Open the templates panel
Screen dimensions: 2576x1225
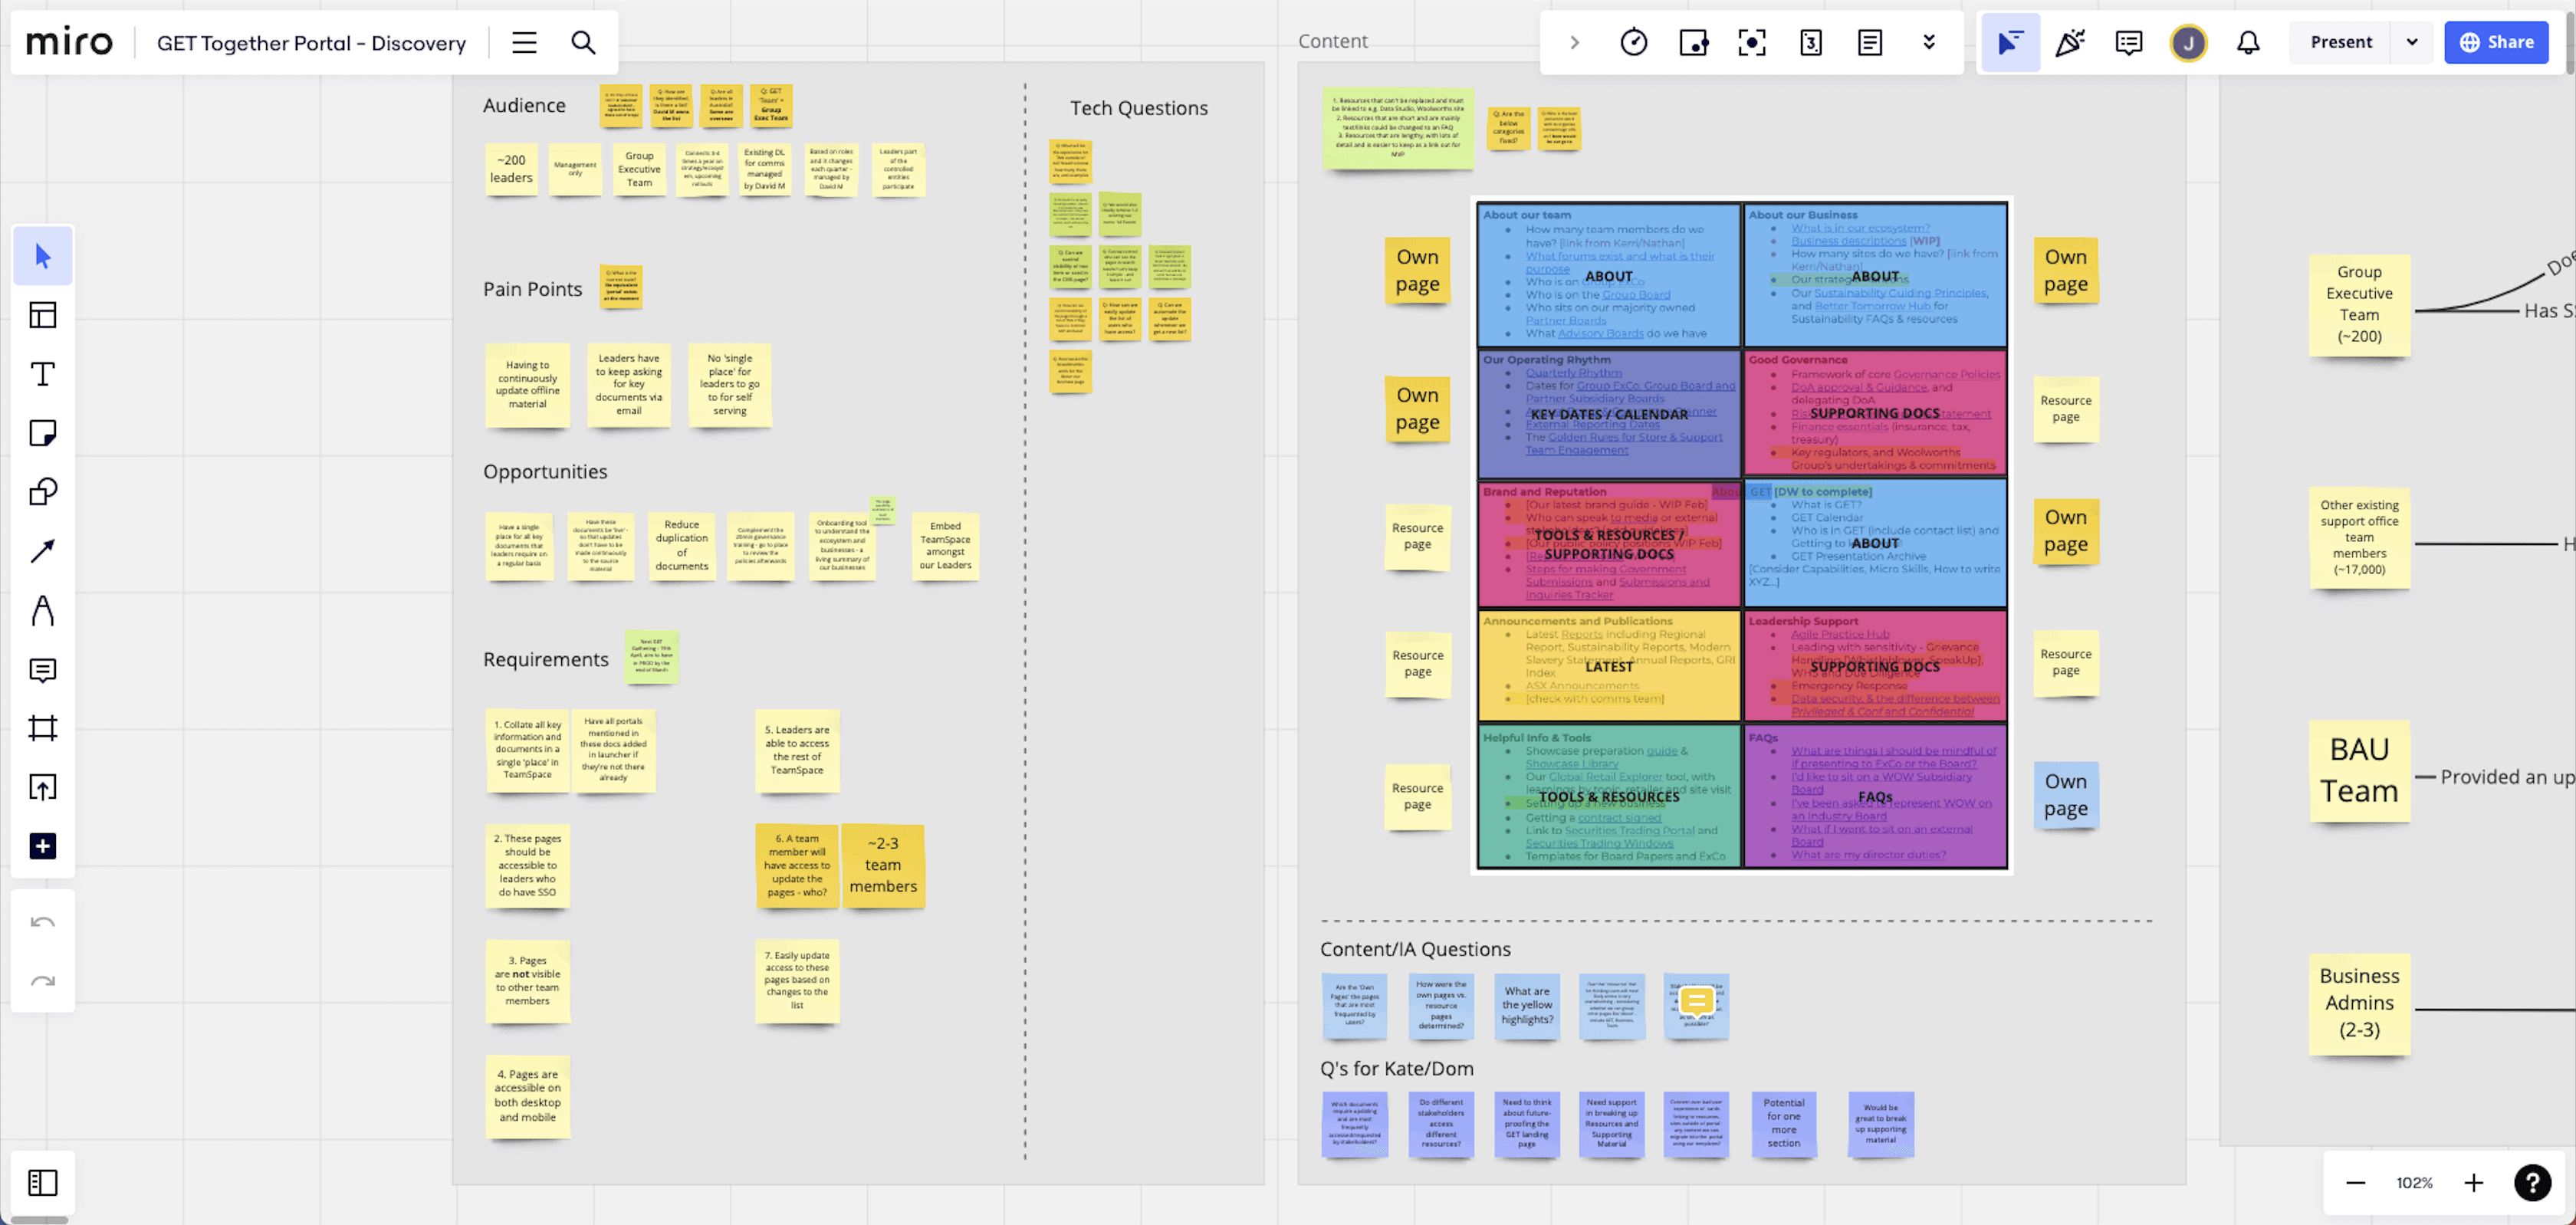pos(42,315)
